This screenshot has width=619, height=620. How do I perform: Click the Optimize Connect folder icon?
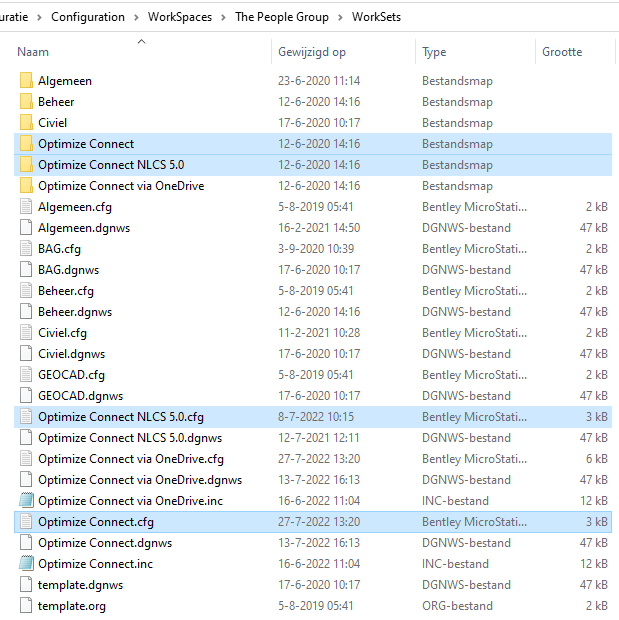(x=26, y=144)
